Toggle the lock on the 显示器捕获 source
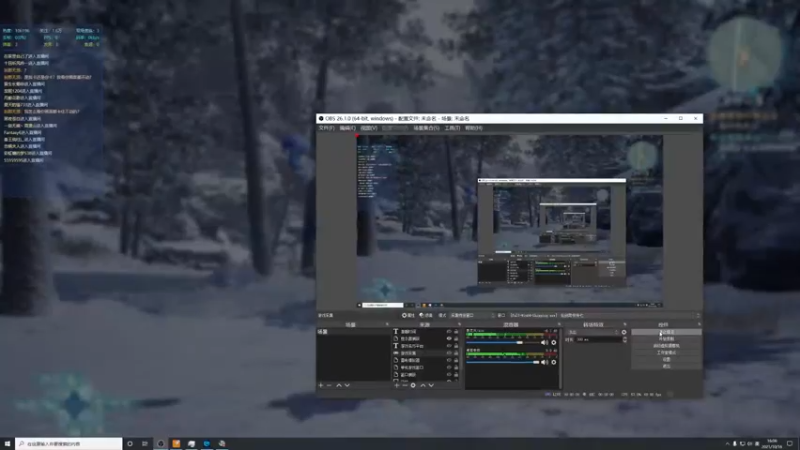 pos(456,339)
